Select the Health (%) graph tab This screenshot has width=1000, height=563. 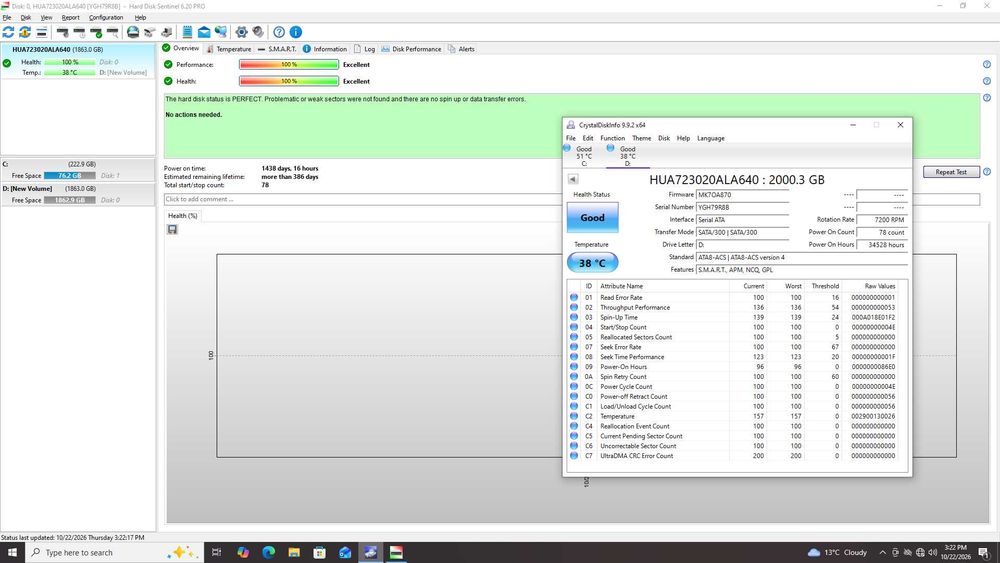[182, 216]
